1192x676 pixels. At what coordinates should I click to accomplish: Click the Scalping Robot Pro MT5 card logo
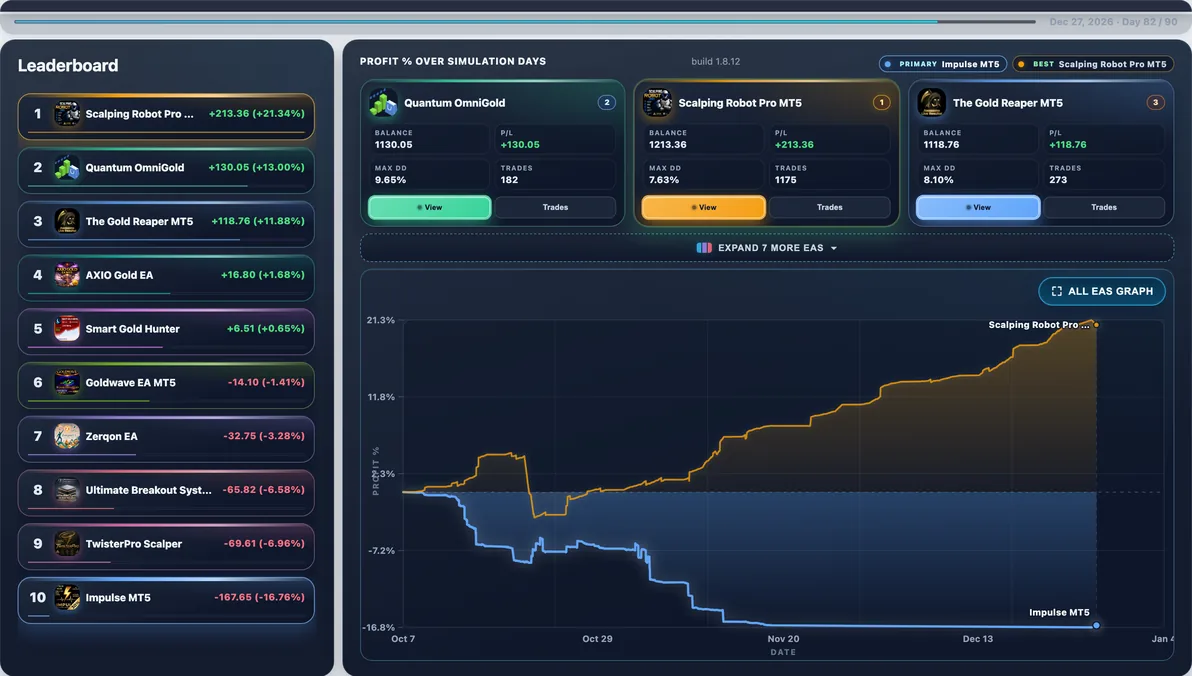658,103
